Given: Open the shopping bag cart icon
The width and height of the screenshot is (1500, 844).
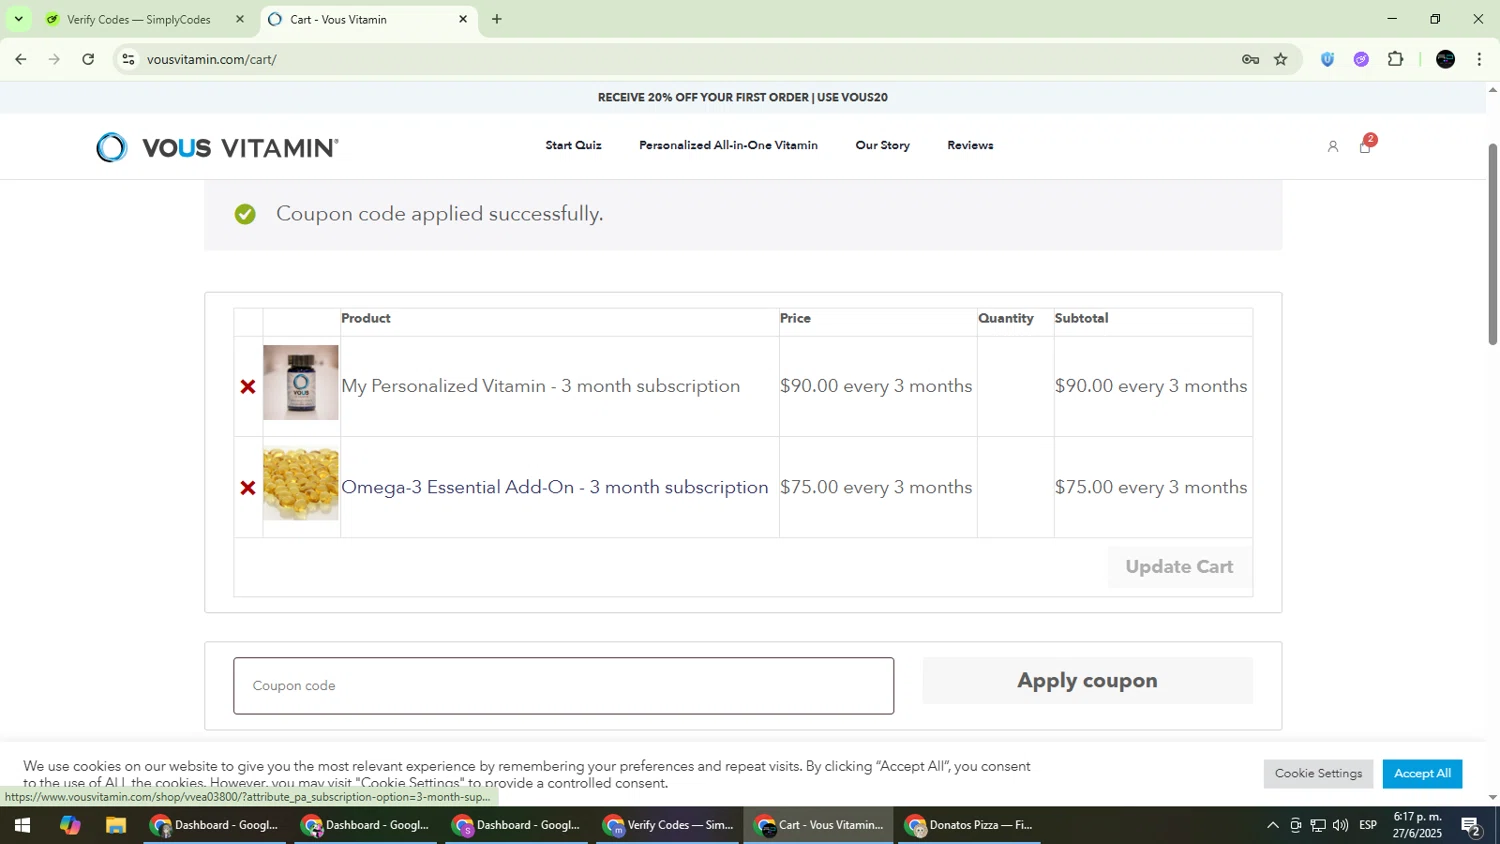Looking at the screenshot, I should [1365, 146].
